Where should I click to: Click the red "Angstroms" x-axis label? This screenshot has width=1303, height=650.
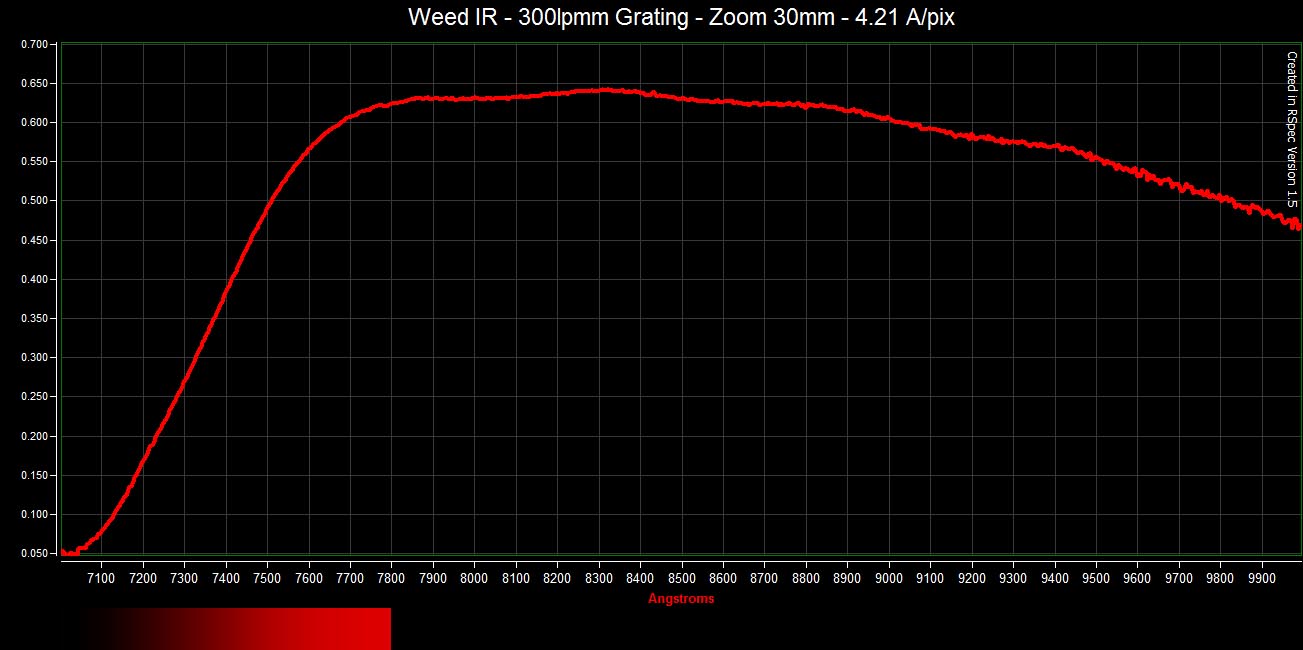681,599
